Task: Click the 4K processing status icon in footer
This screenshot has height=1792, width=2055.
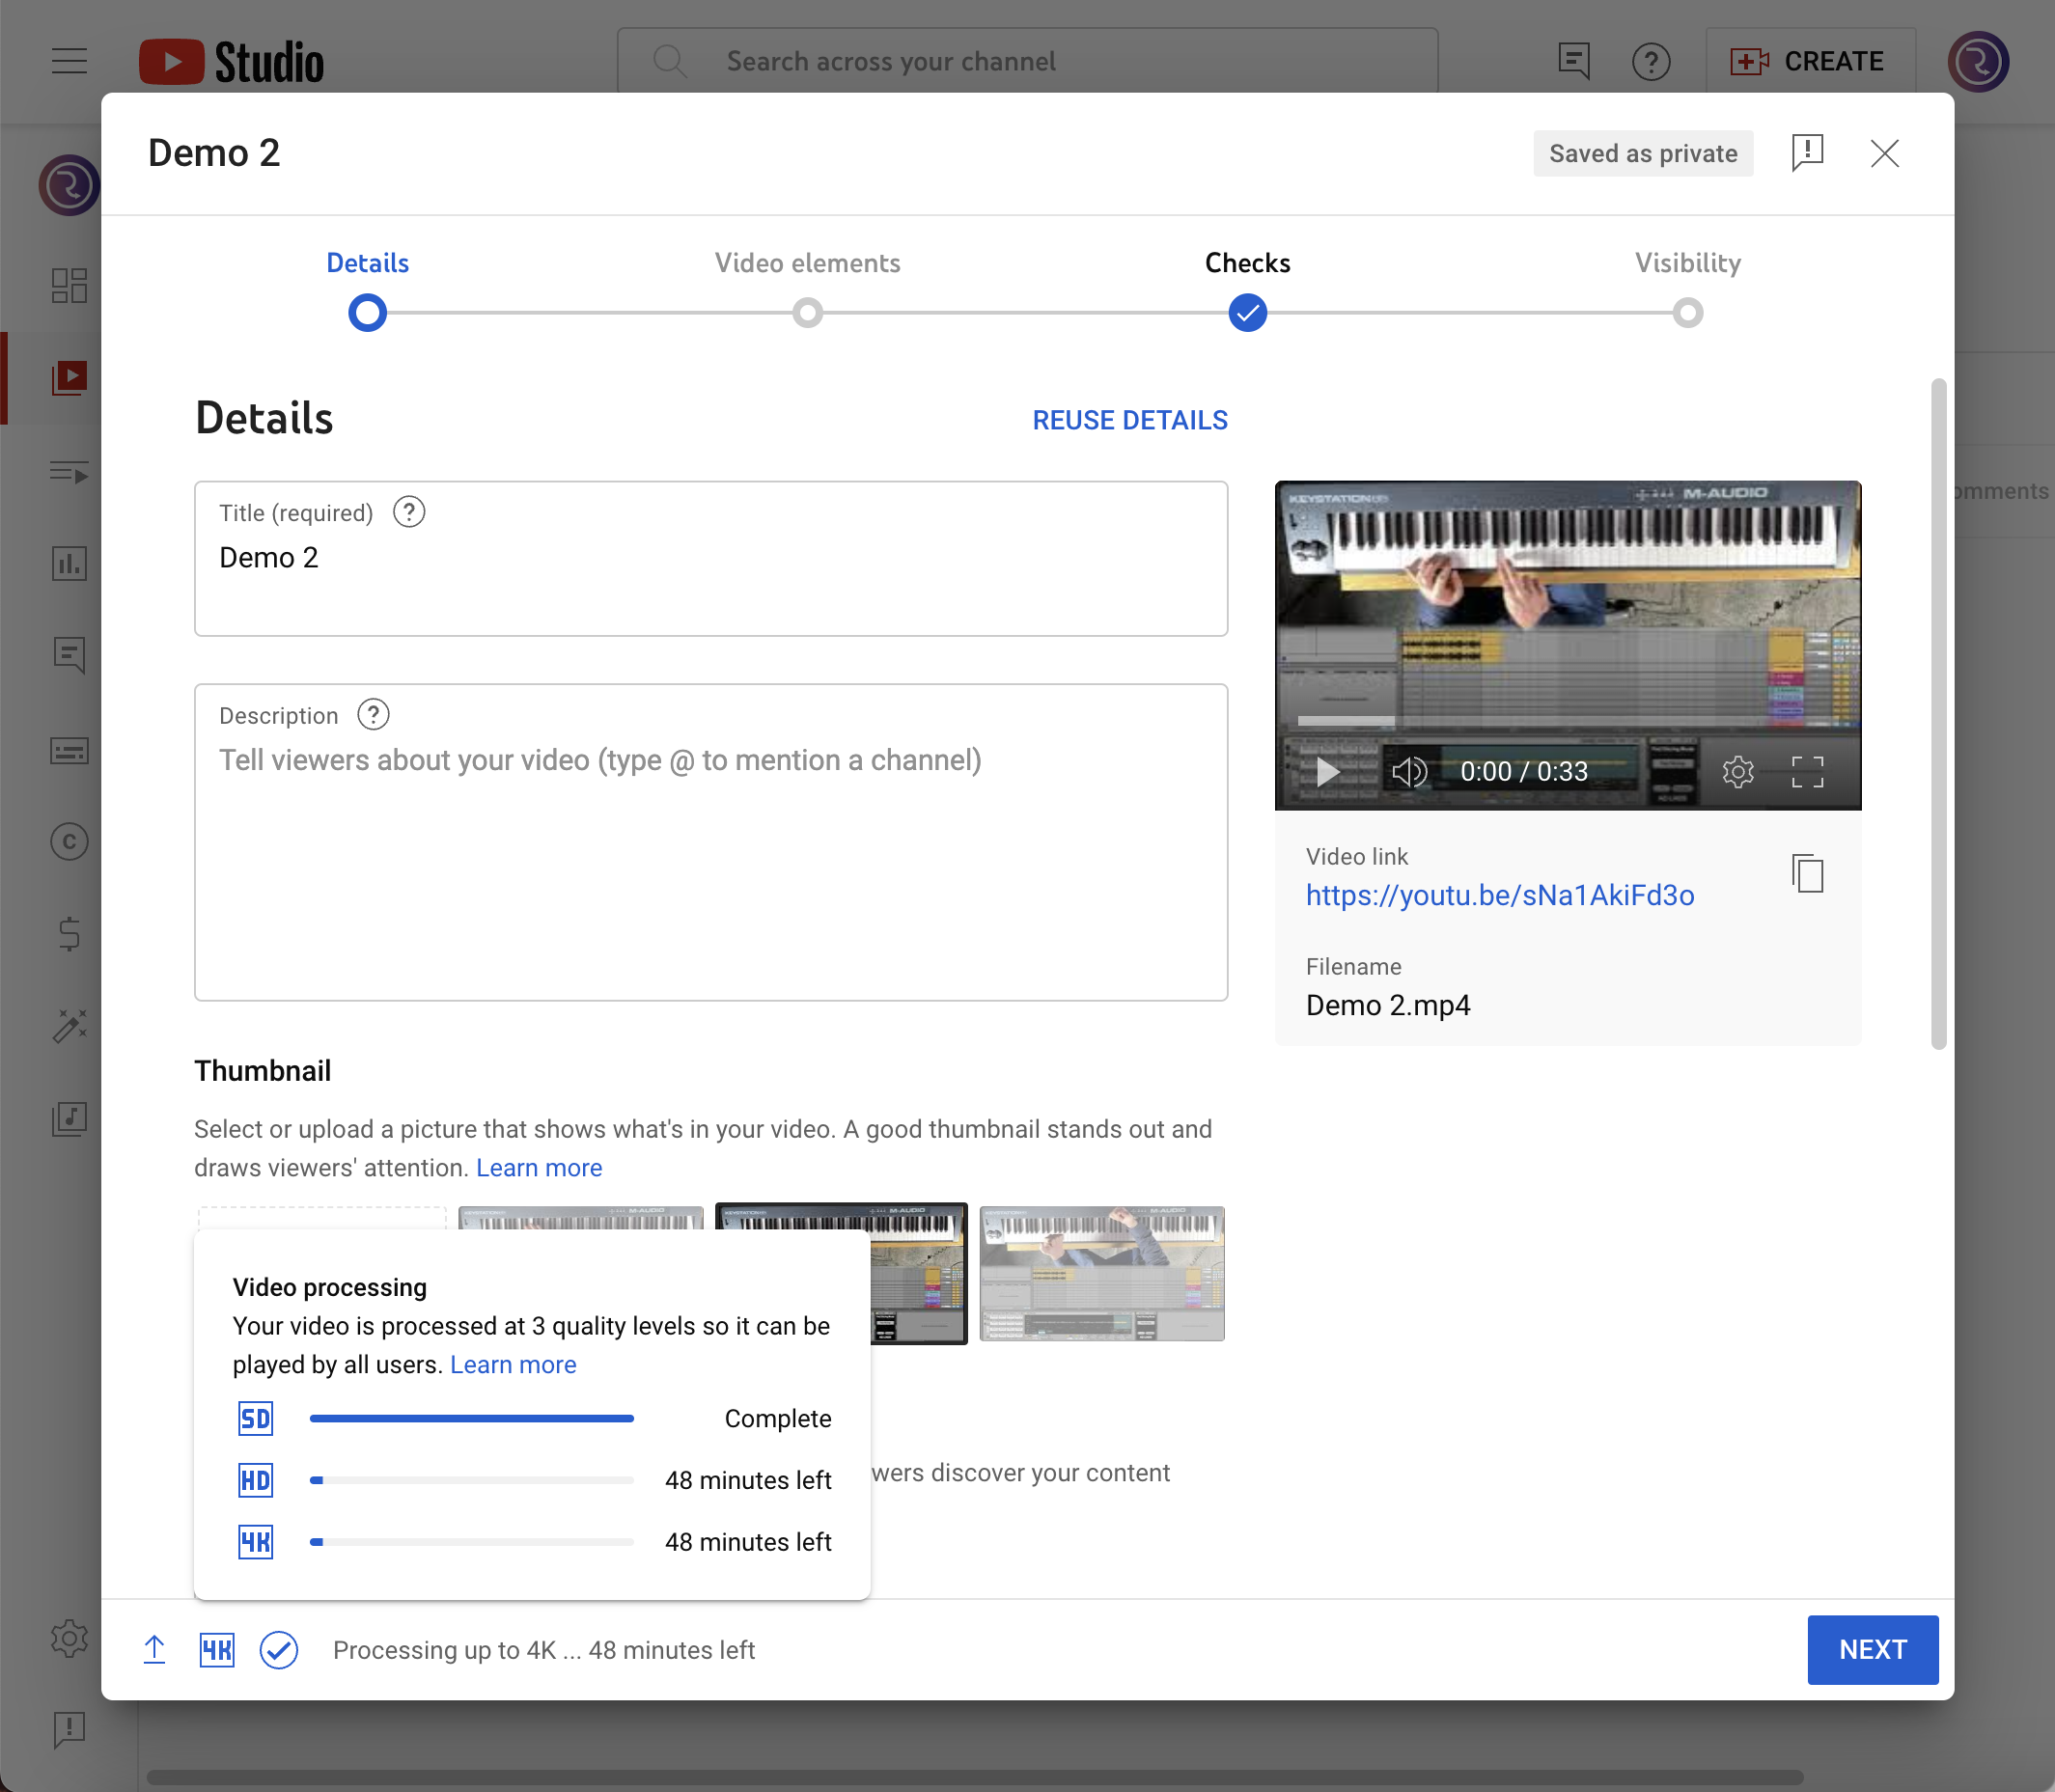Action: (x=217, y=1650)
